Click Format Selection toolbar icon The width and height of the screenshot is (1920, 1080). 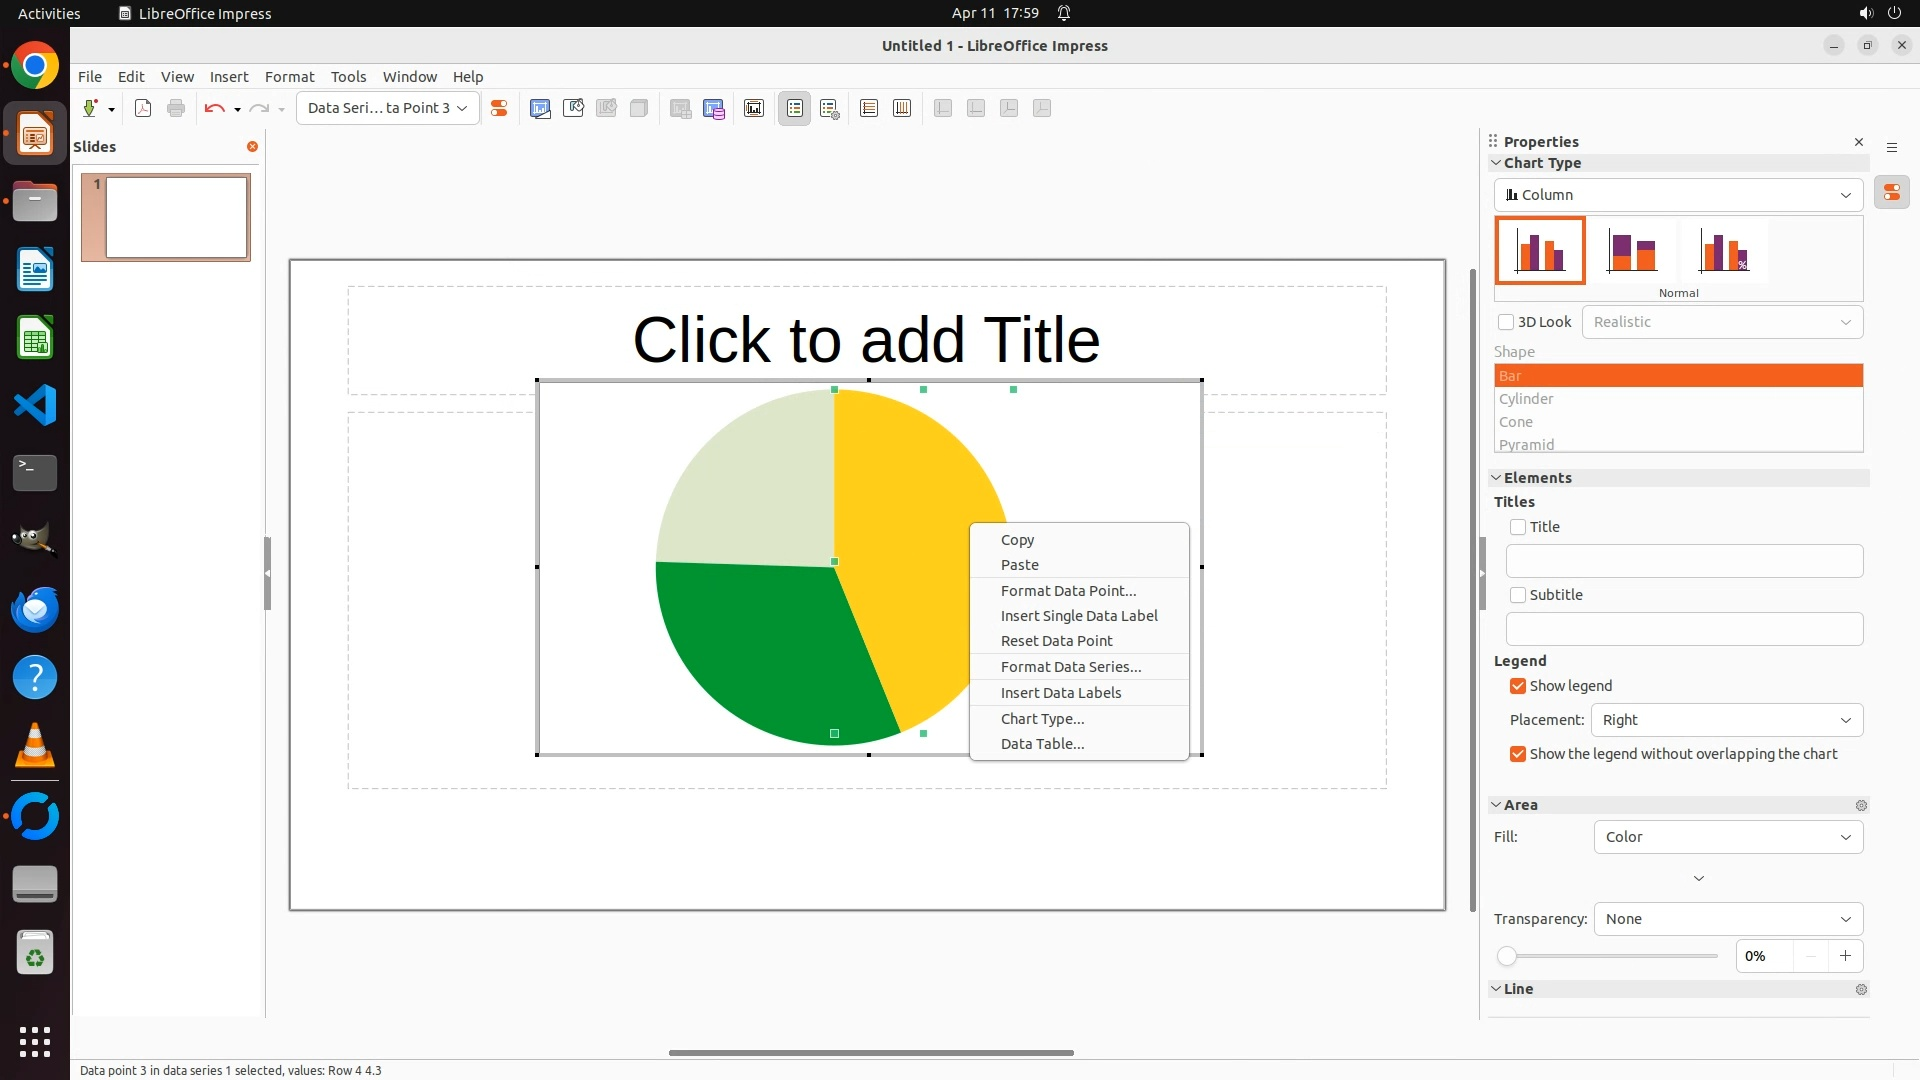click(499, 108)
